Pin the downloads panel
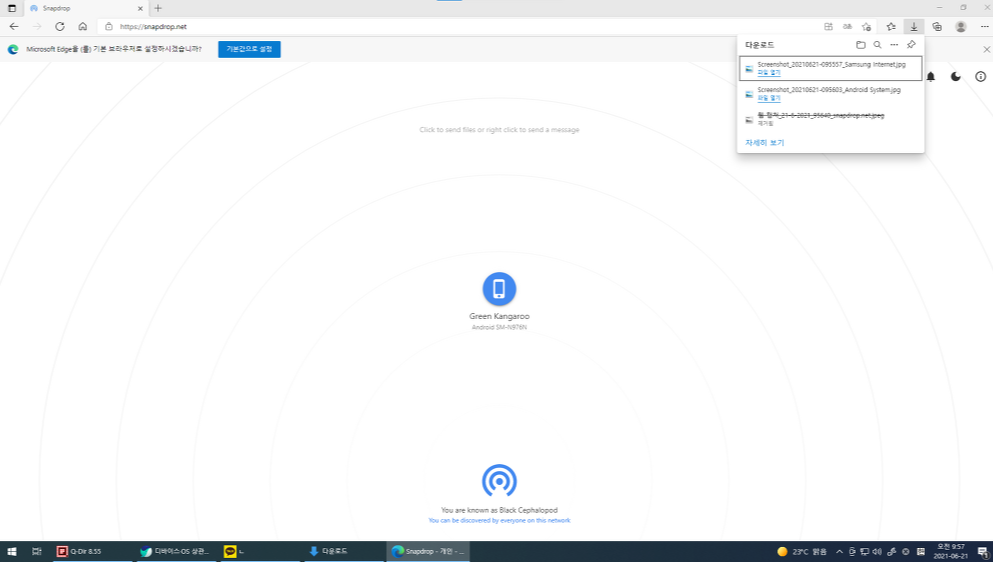 (911, 44)
